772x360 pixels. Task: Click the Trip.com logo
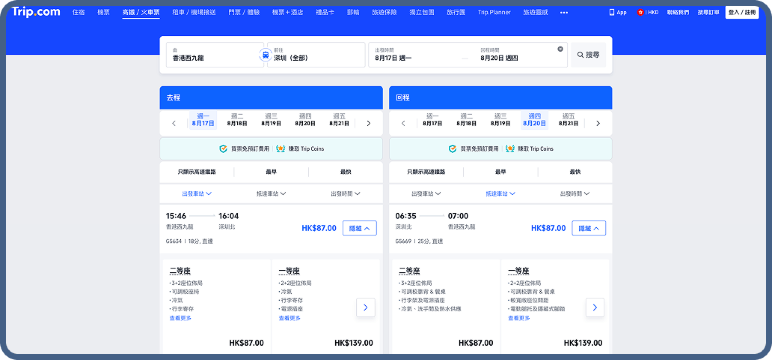pyautogui.click(x=36, y=12)
